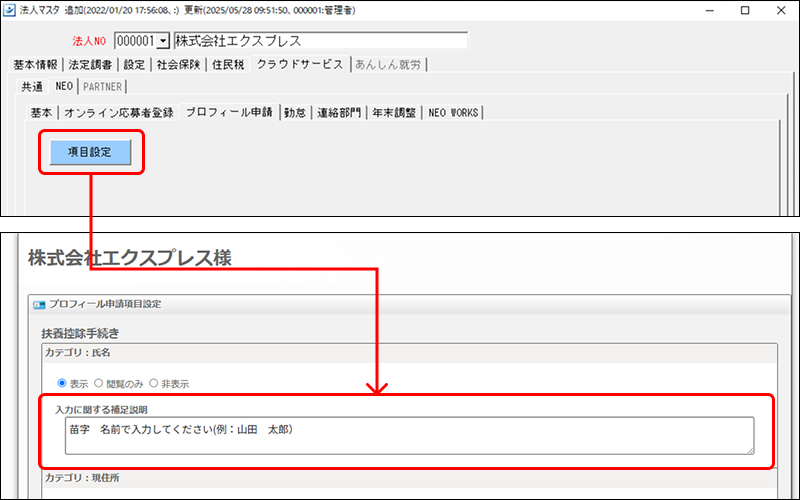Image resolution: width=800 pixels, height=500 pixels.
Task: Switch to the 法定調書 tab
Action: 90,64
